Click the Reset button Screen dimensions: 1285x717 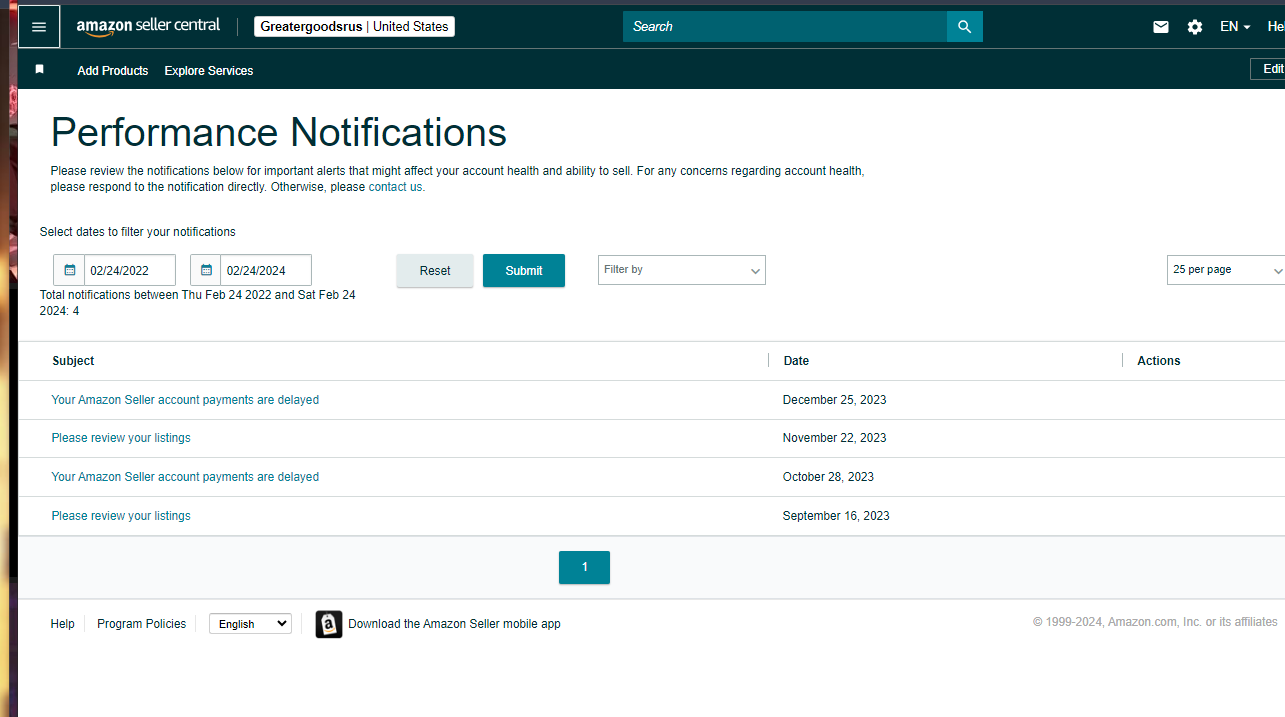click(435, 270)
